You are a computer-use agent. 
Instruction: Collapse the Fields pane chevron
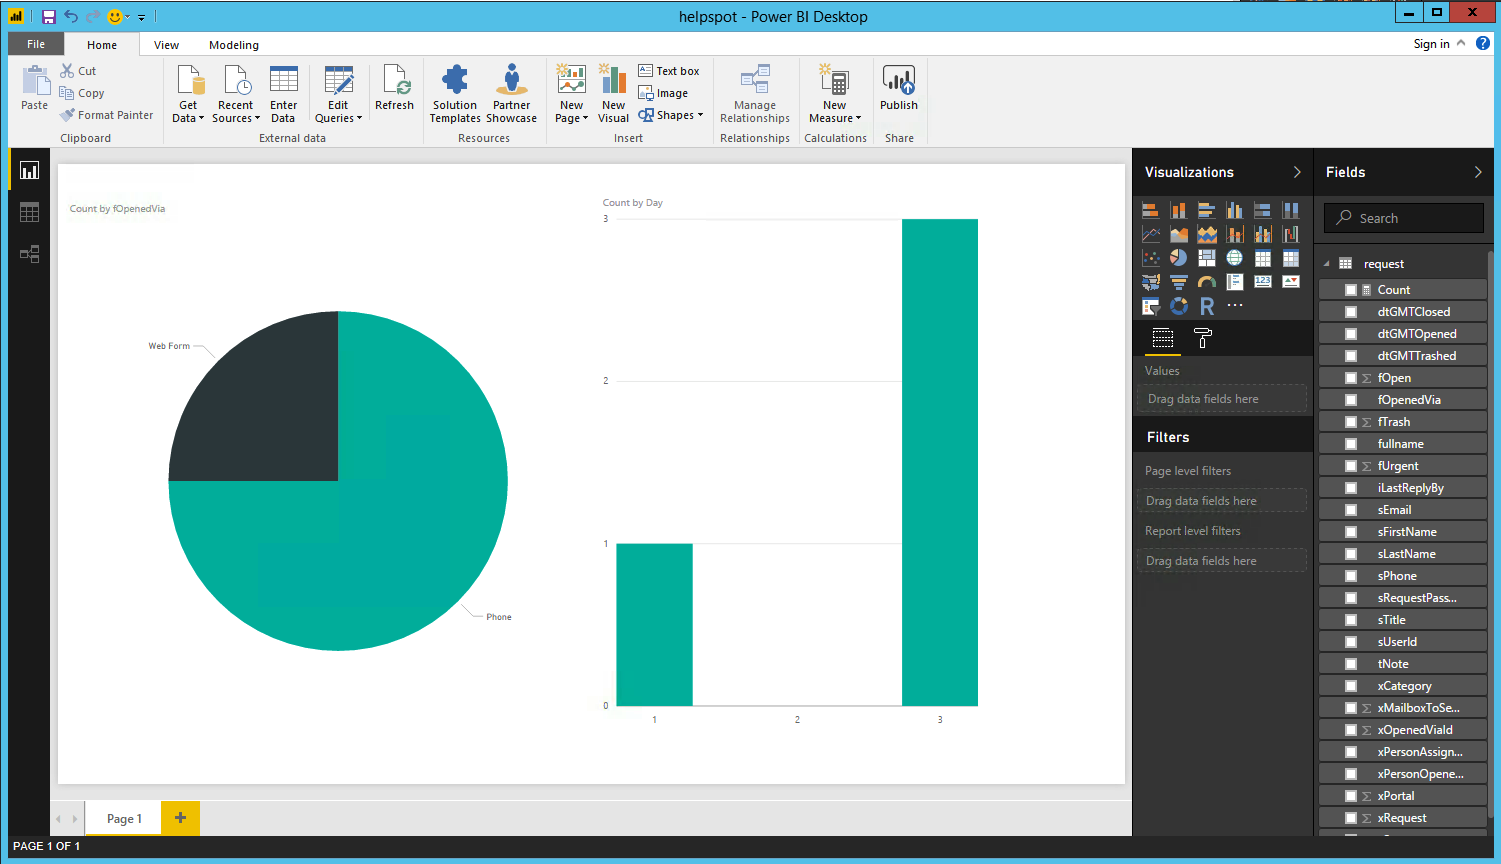[1478, 172]
